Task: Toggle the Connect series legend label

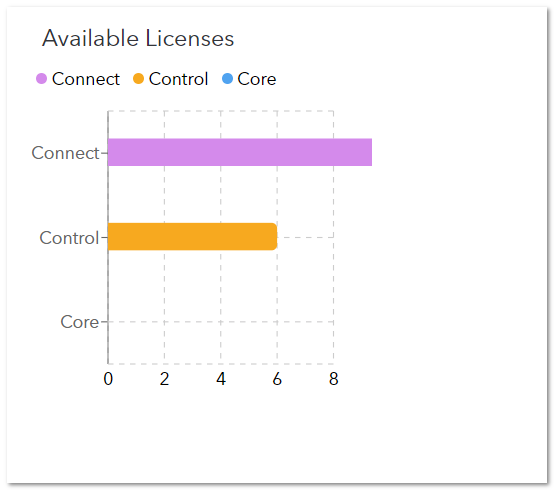Action: tap(86, 79)
